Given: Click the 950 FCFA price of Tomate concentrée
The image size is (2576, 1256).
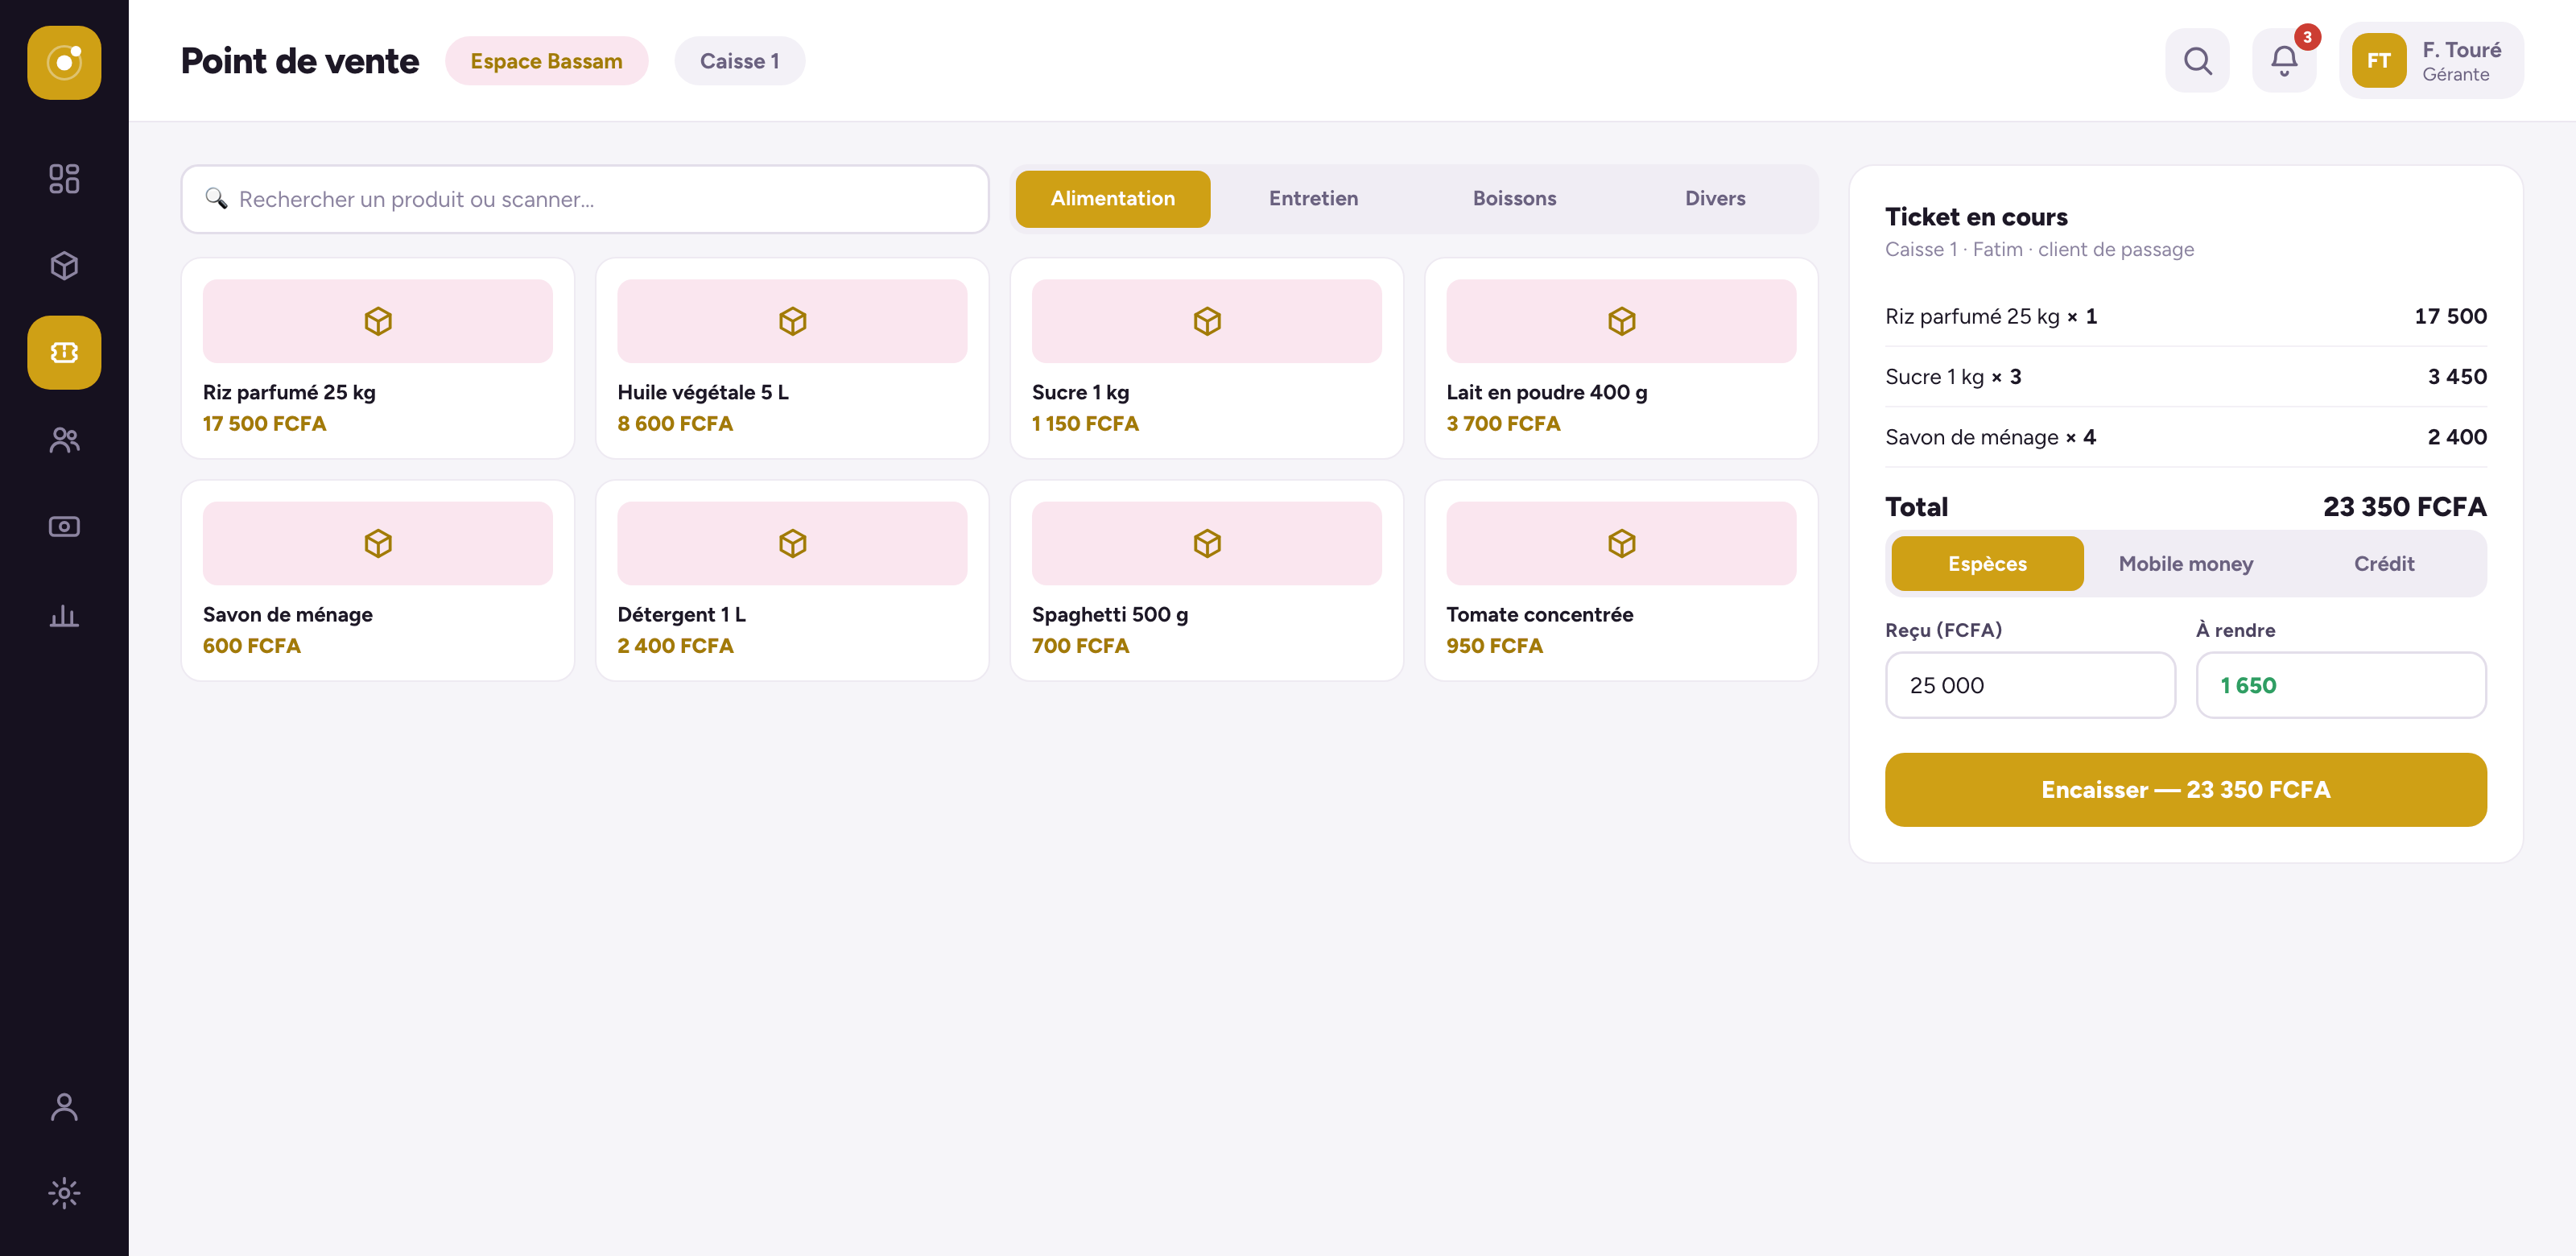Looking at the screenshot, I should 1494,646.
